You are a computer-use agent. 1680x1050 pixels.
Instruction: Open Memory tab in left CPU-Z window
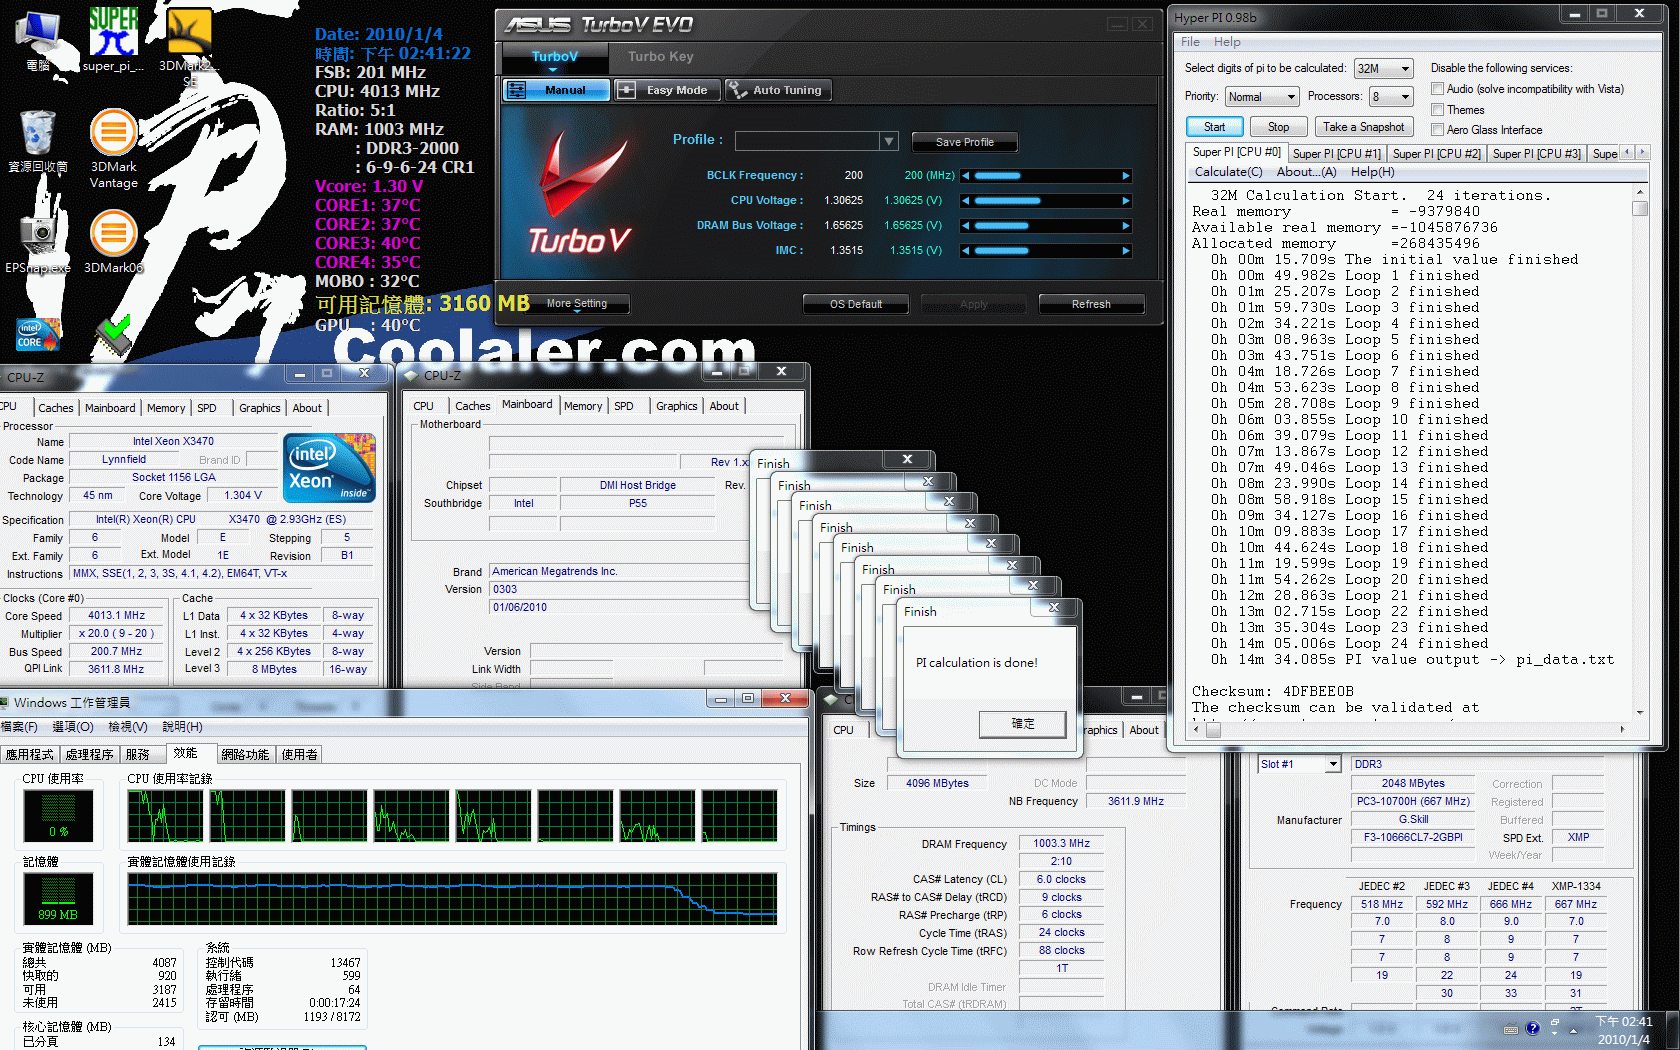pyautogui.click(x=166, y=408)
